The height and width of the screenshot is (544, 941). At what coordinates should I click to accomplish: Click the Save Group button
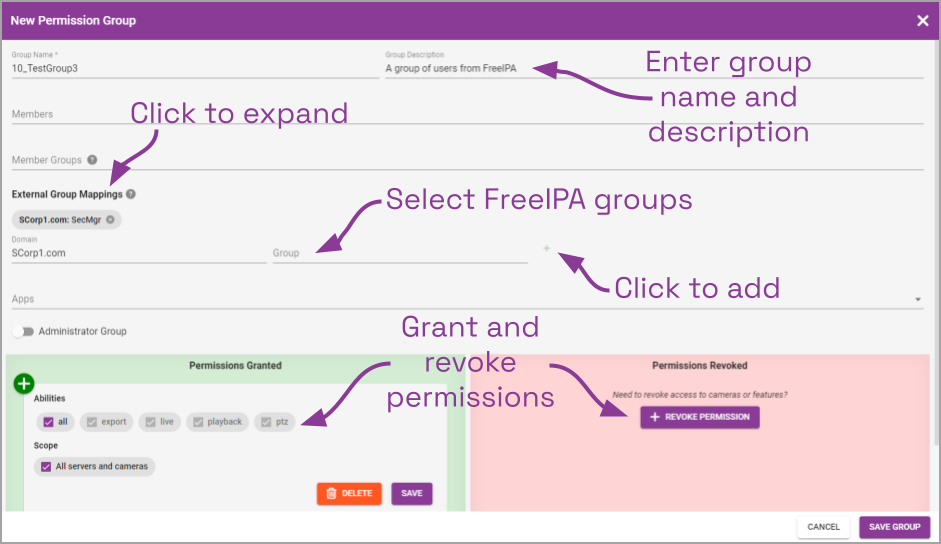[x=894, y=527]
